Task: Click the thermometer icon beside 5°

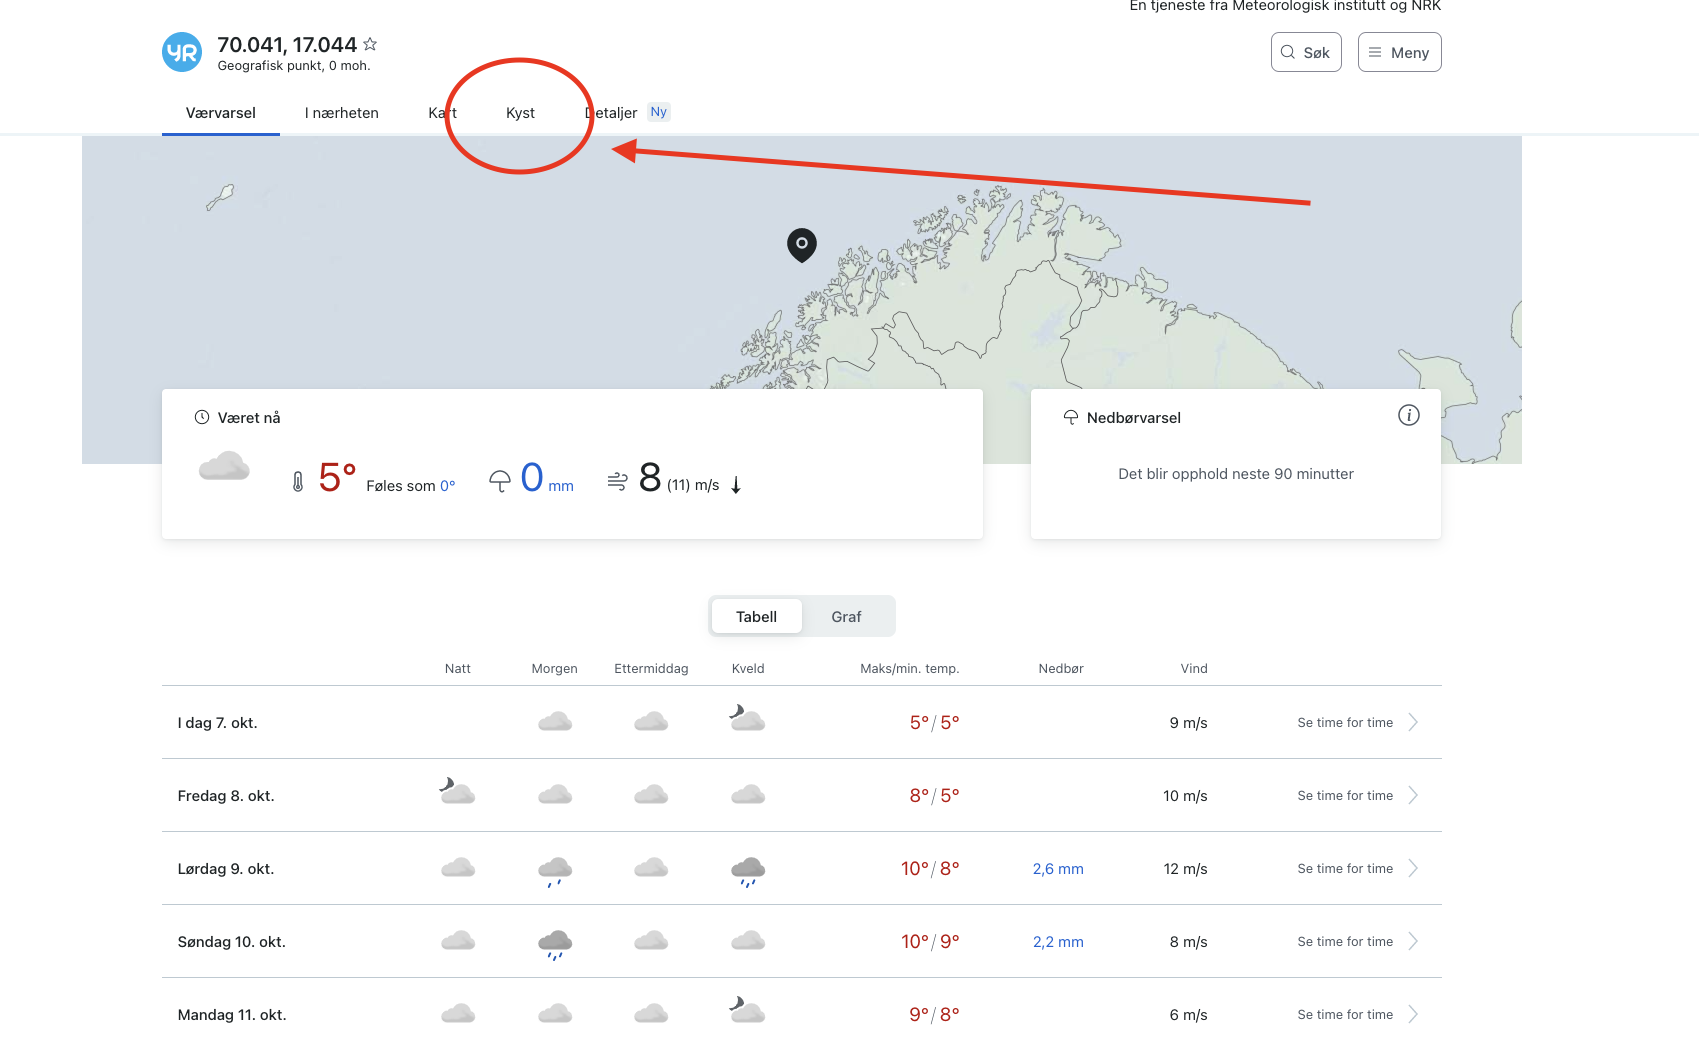Action: (x=298, y=482)
